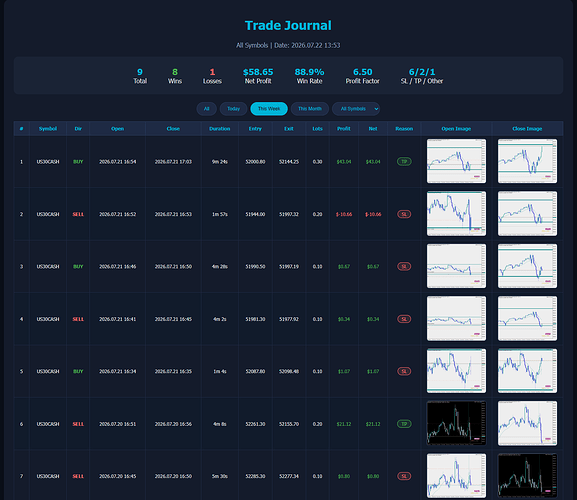This screenshot has height=500, width=577.
Task: Select the This Week filter
Action: (x=269, y=109)
